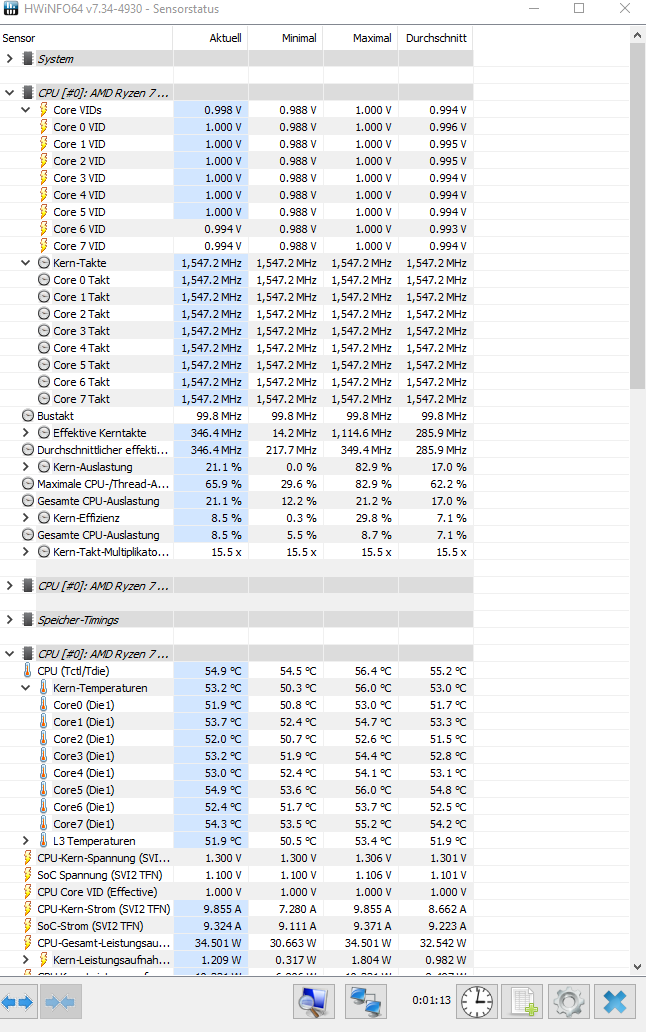Click lightning icon beside Core 7 VID
Screen dimensions: 646x1032
click(x=43, y=245)
